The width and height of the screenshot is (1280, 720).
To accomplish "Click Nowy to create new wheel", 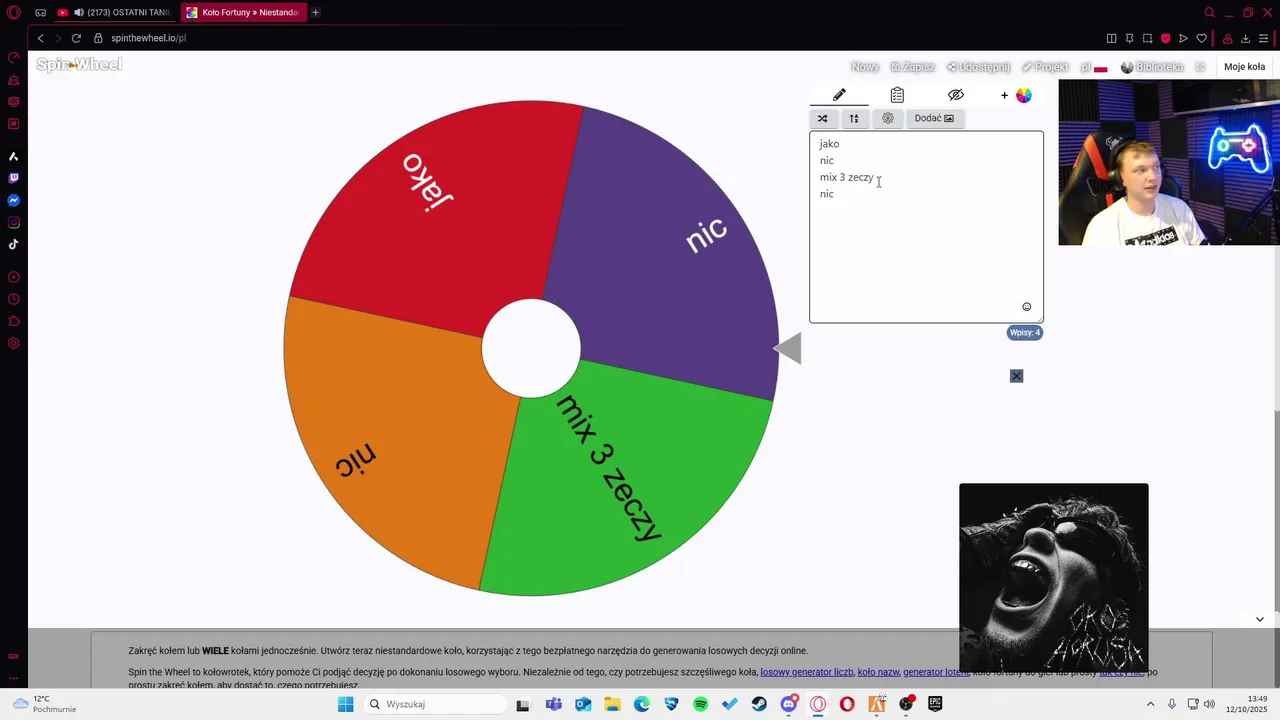I will tap(865, 67).
